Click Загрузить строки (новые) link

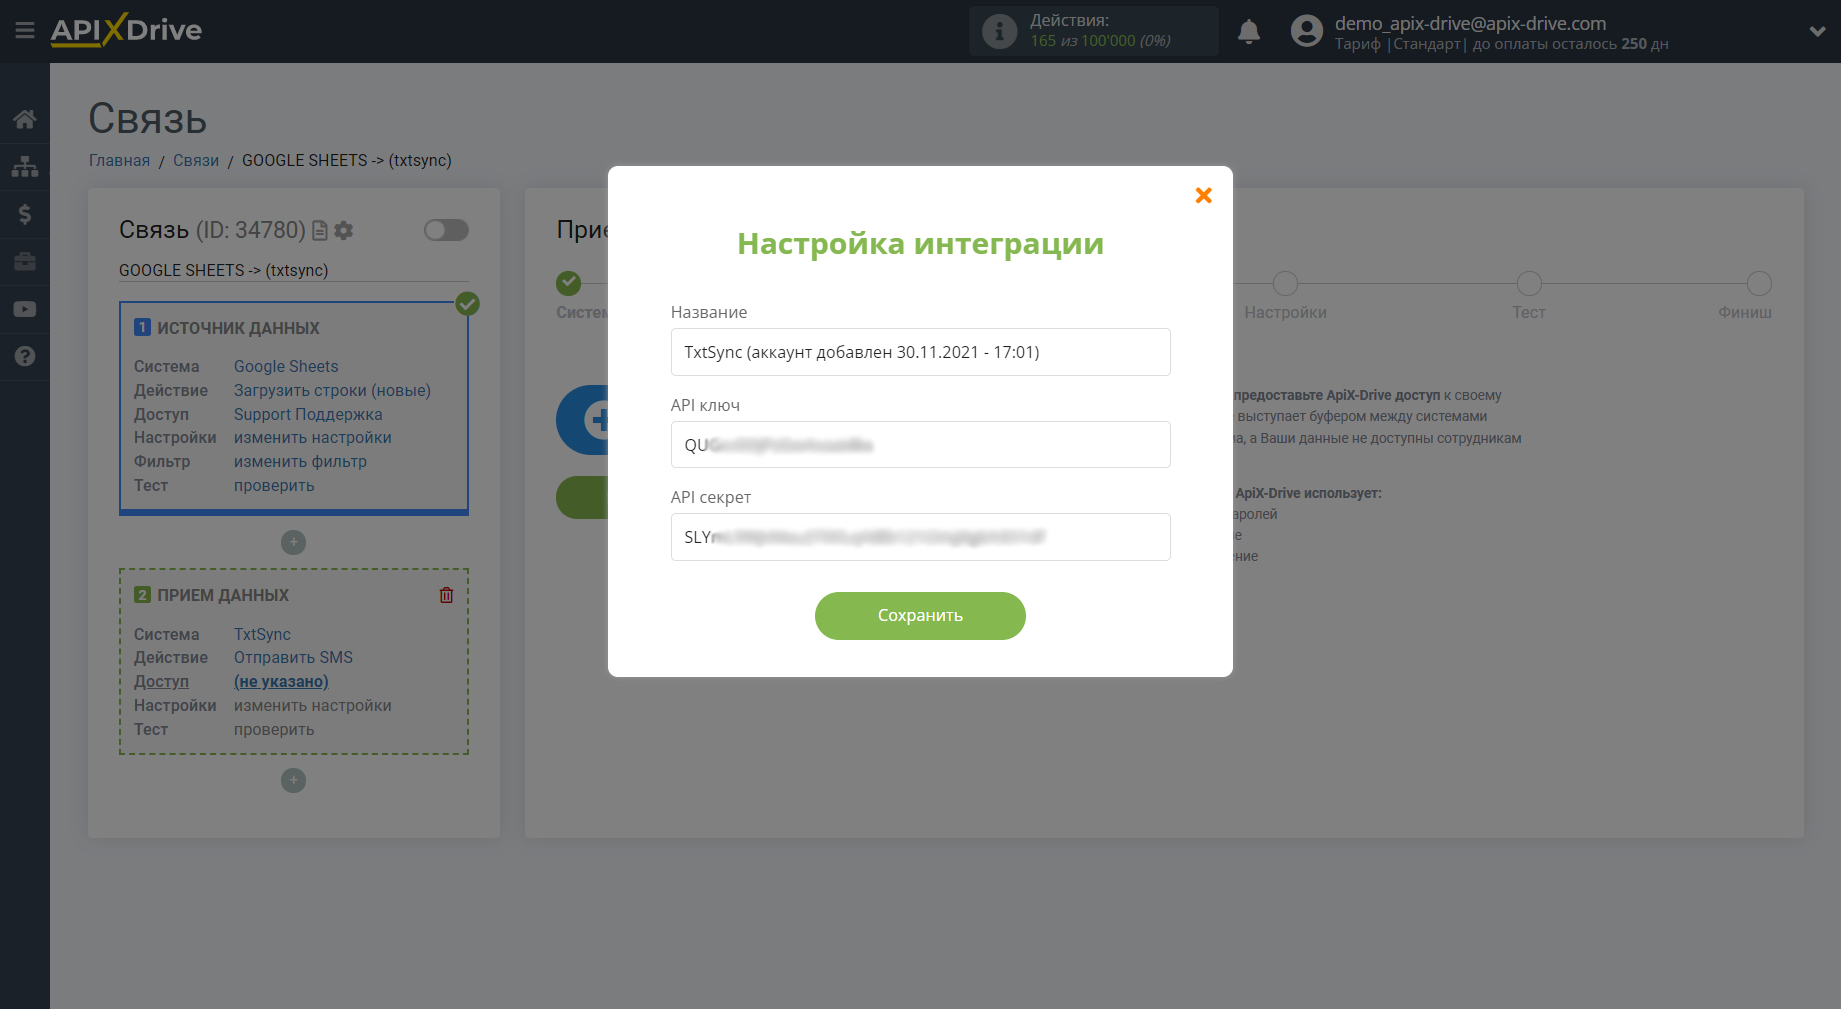(x=332, y=390)
